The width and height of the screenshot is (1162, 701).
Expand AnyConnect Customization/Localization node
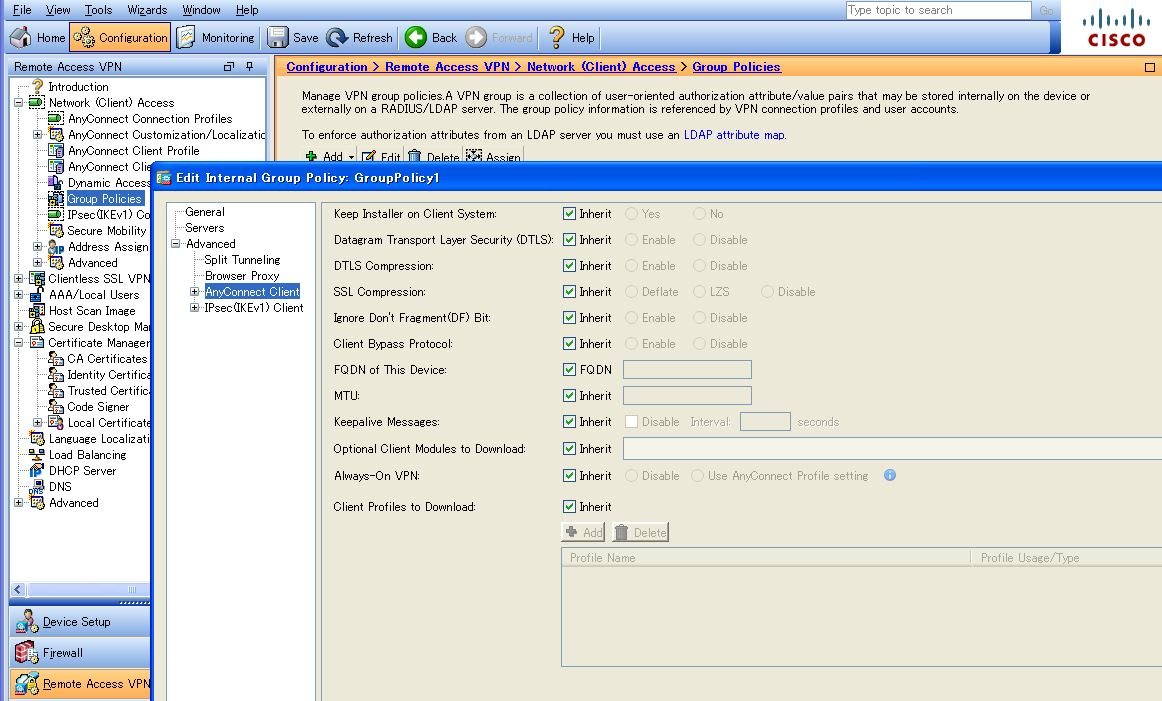click(x=37, y=134)
